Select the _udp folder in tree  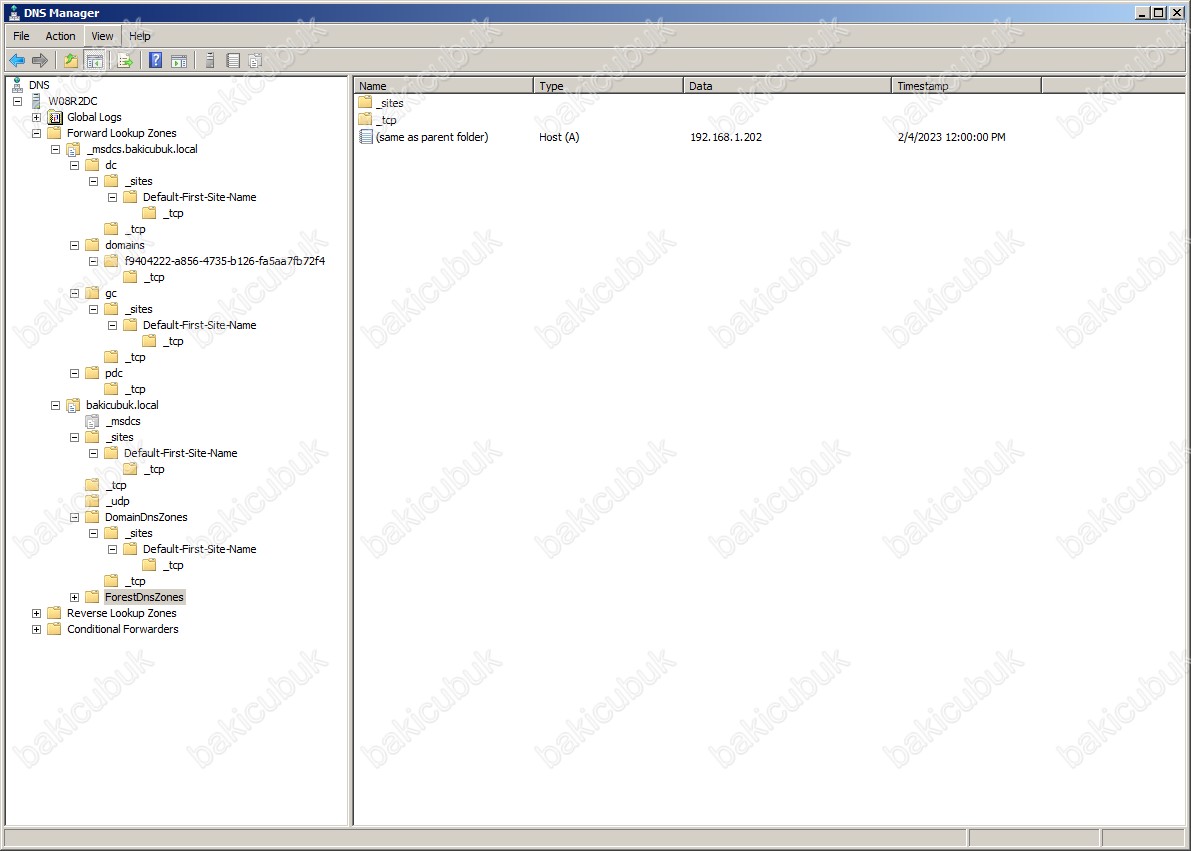(x=117, y=501)
